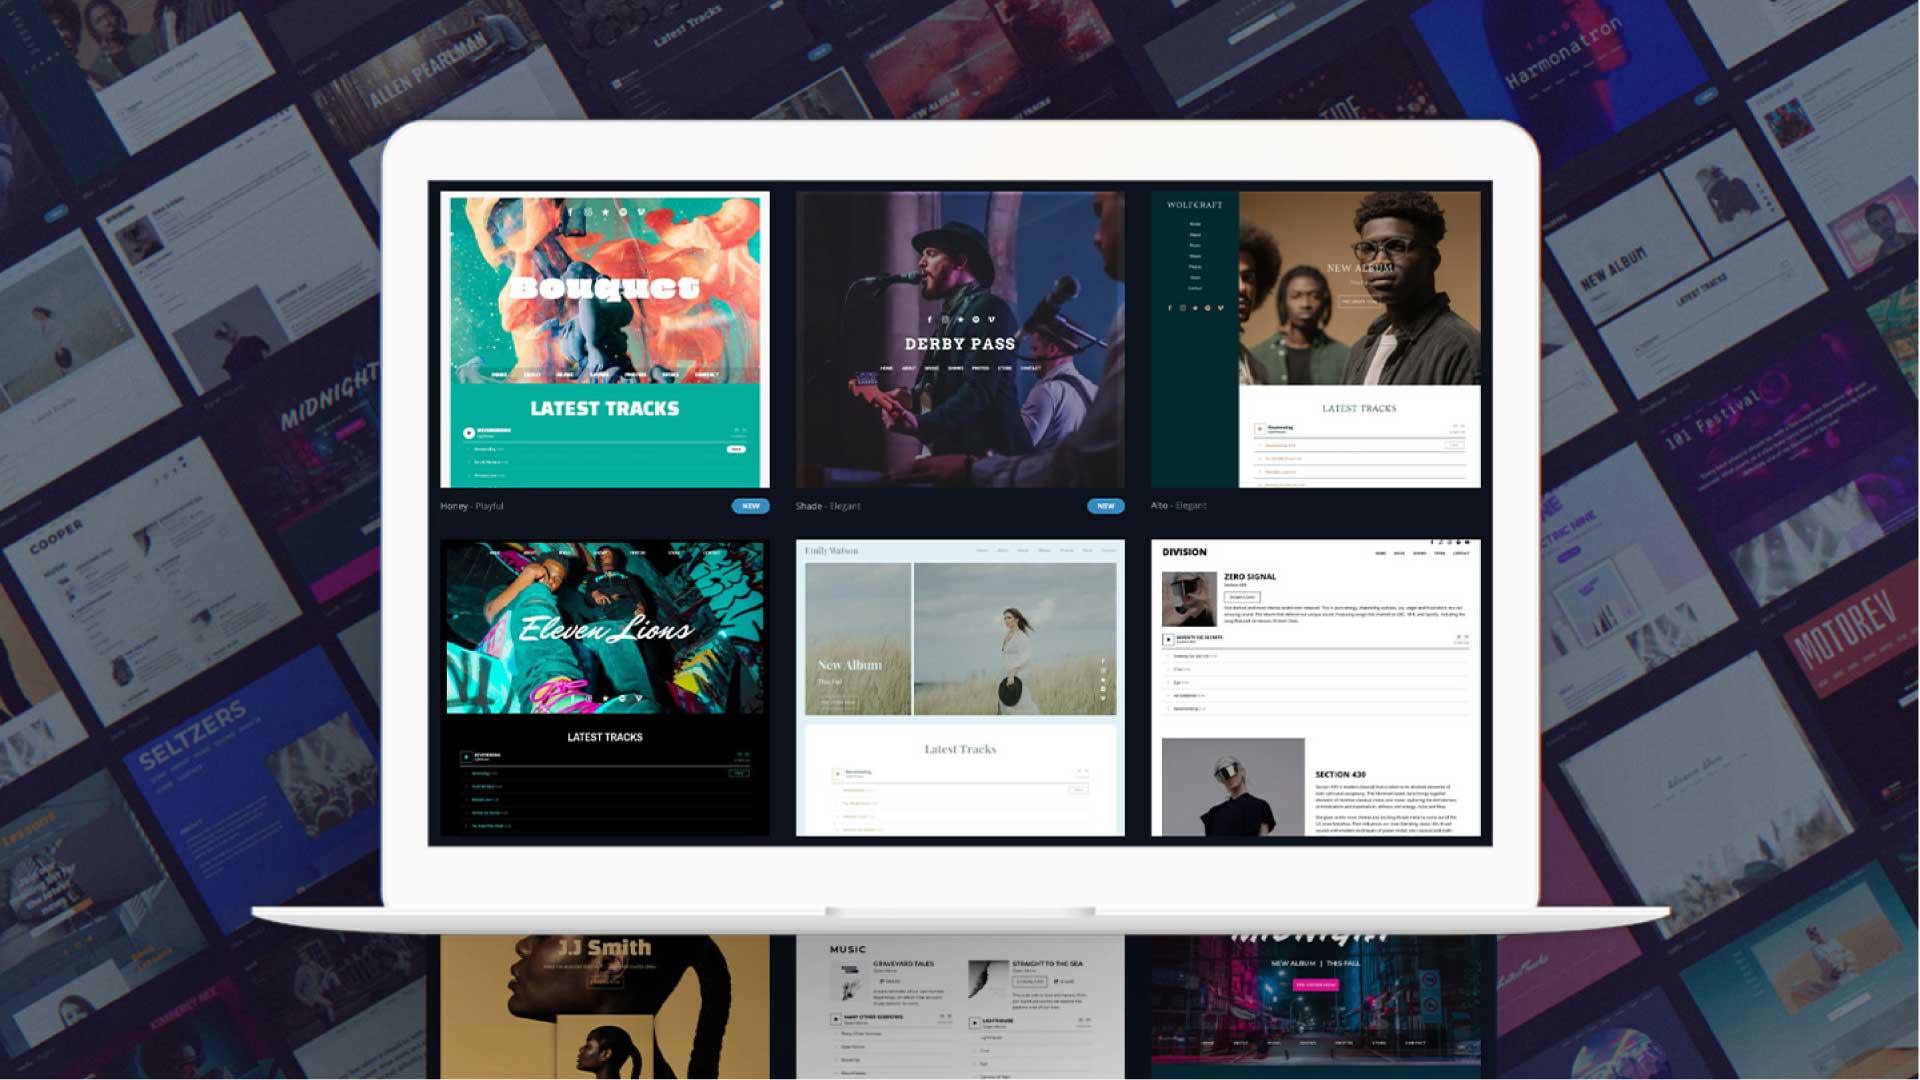The image size is (1920, 1080).
Task: Click the Contact link in Bouquet navigation
Action: coord(706,375)
